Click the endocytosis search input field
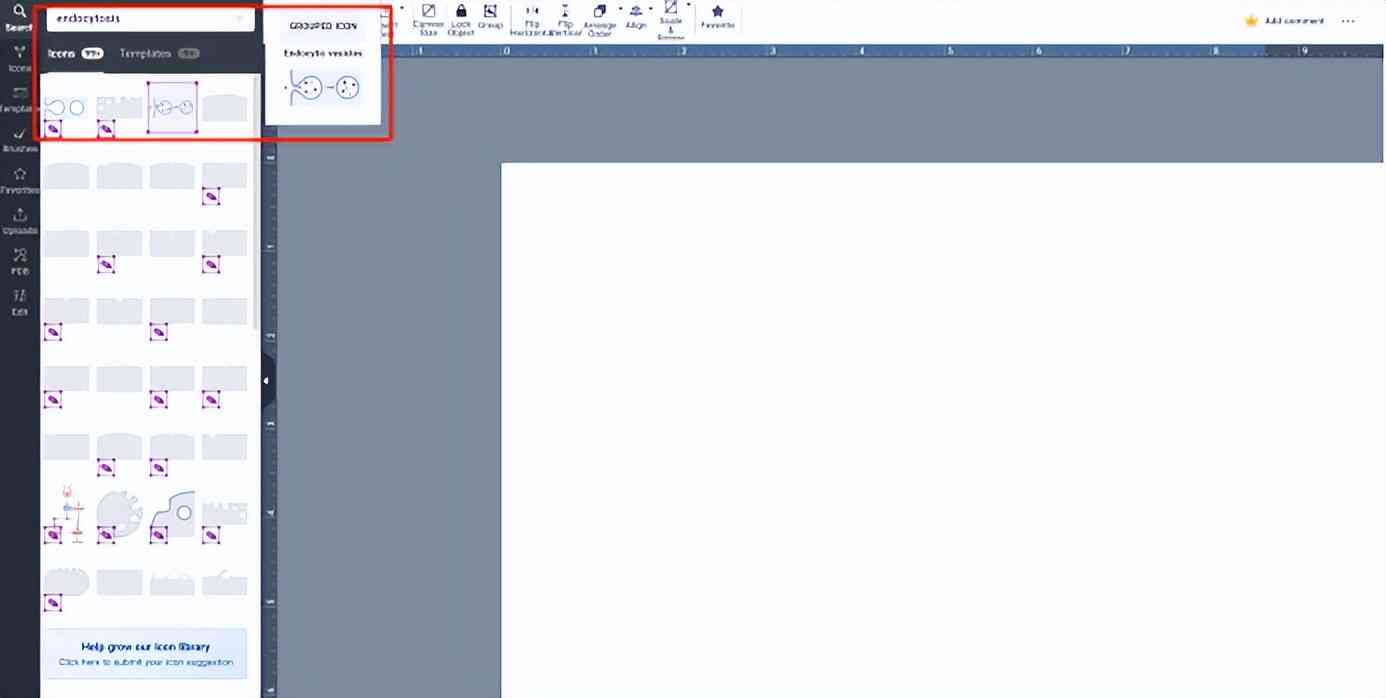Screen dimensions: 1386x698 coord(150,19)
